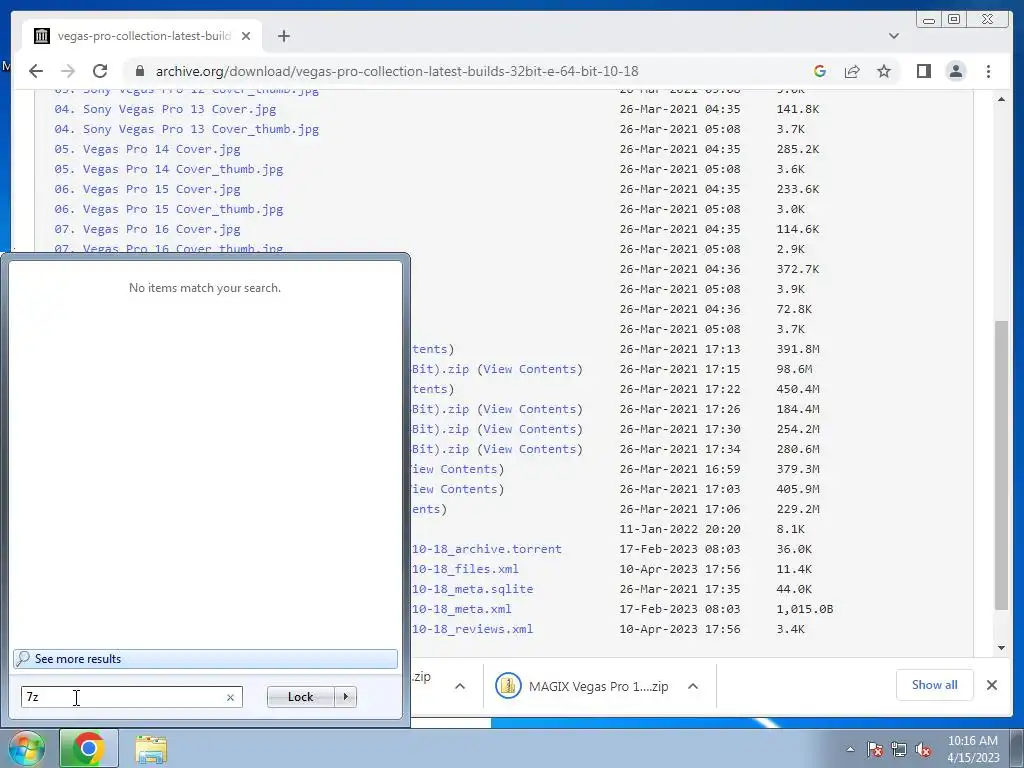The width and height of the screenshot is (1024, 768).
Task: Open 06. Vegas Pro 15 Cover.jpg
Action: 148,189
